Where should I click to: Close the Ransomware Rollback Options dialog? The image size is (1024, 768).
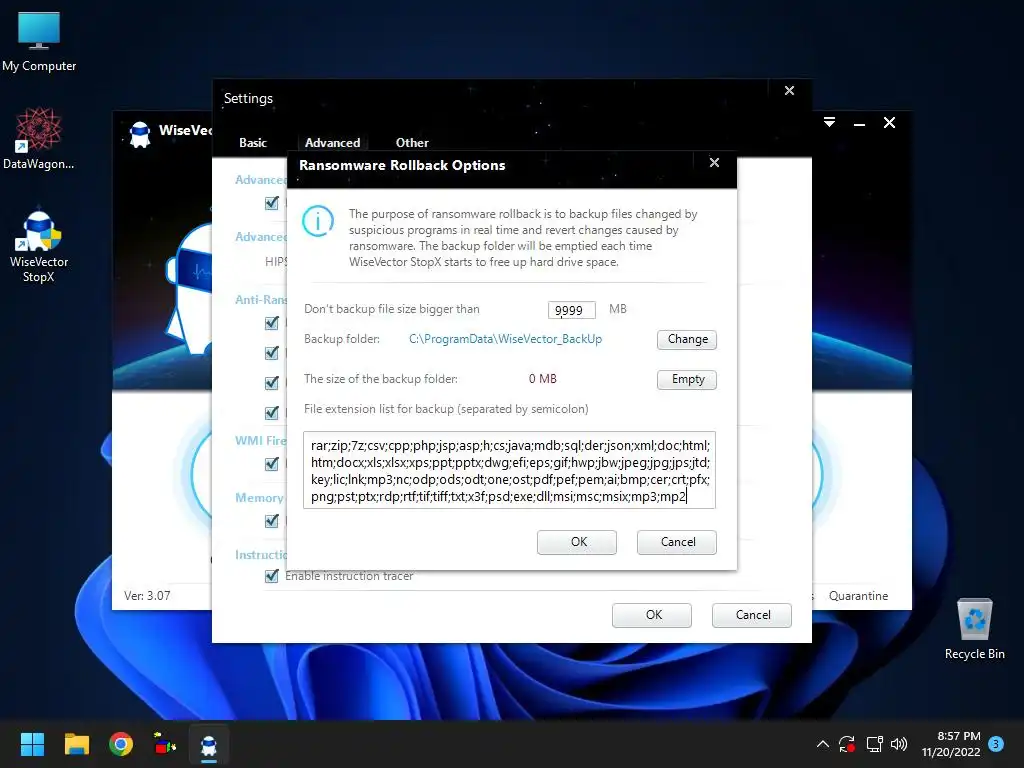(x=714, y=163)
